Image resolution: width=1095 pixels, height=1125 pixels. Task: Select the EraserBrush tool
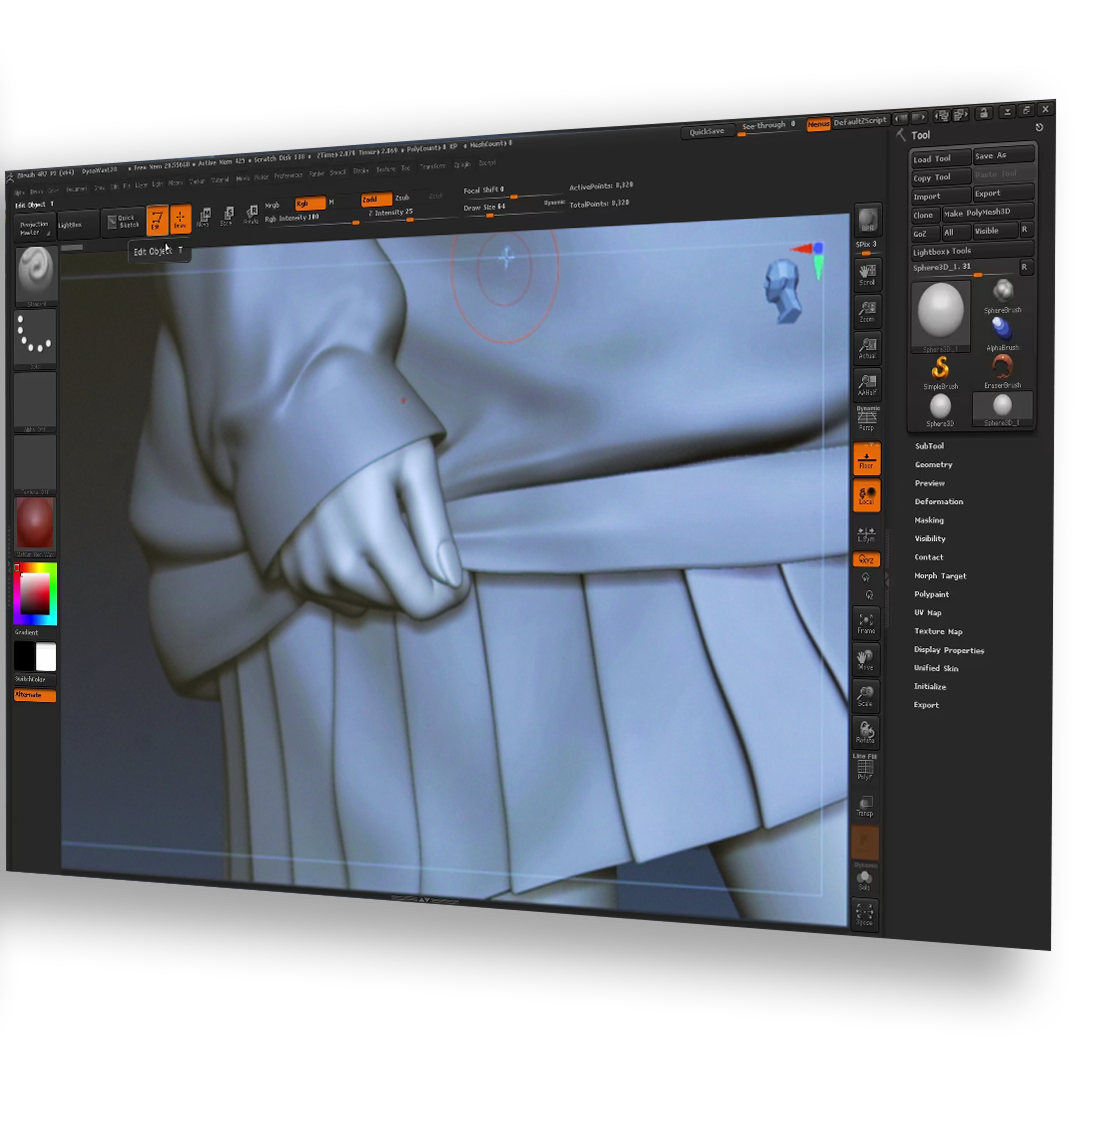(1002, 371)
